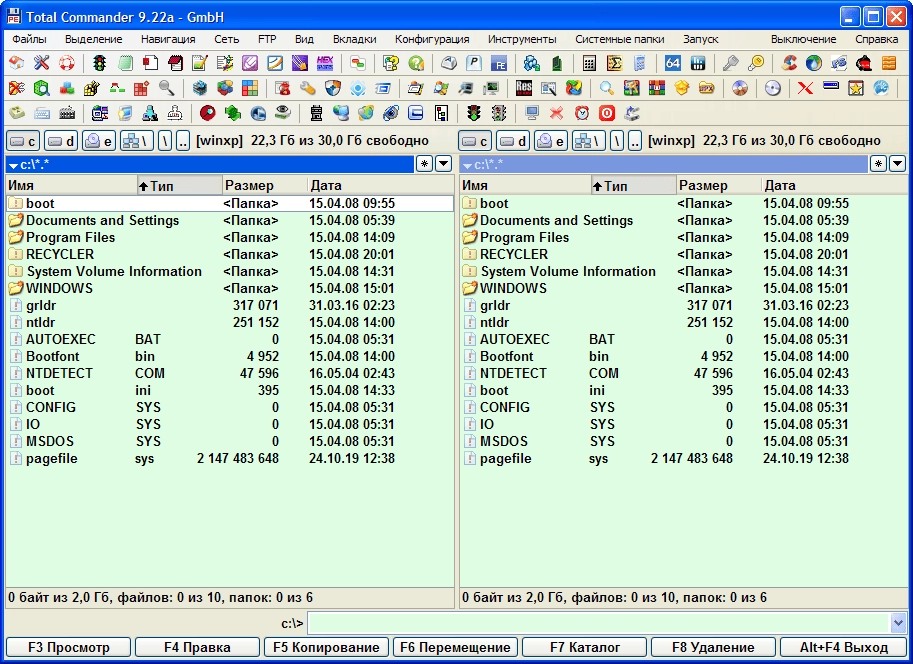This screenshot has height=664, width=913.
Task: Click the orange wrench icon
Action: coord(307,88)
